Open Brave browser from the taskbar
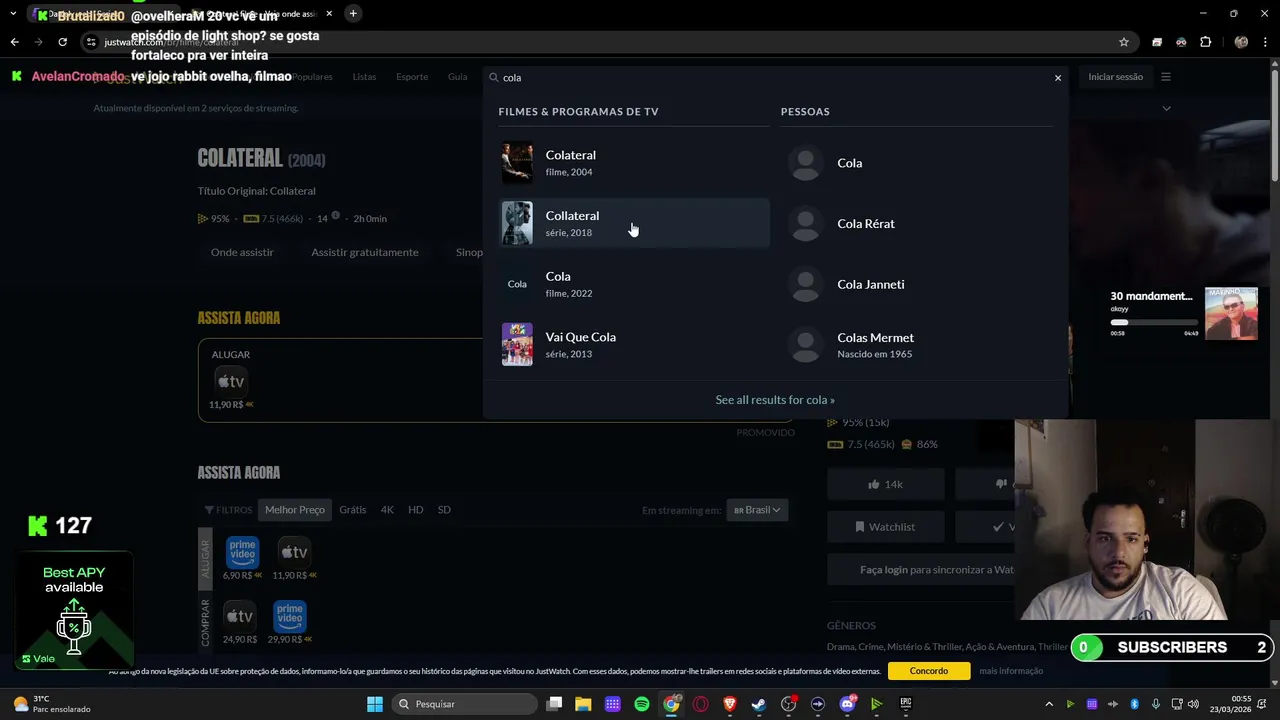The image size is (1280, 720). [730, 704]
